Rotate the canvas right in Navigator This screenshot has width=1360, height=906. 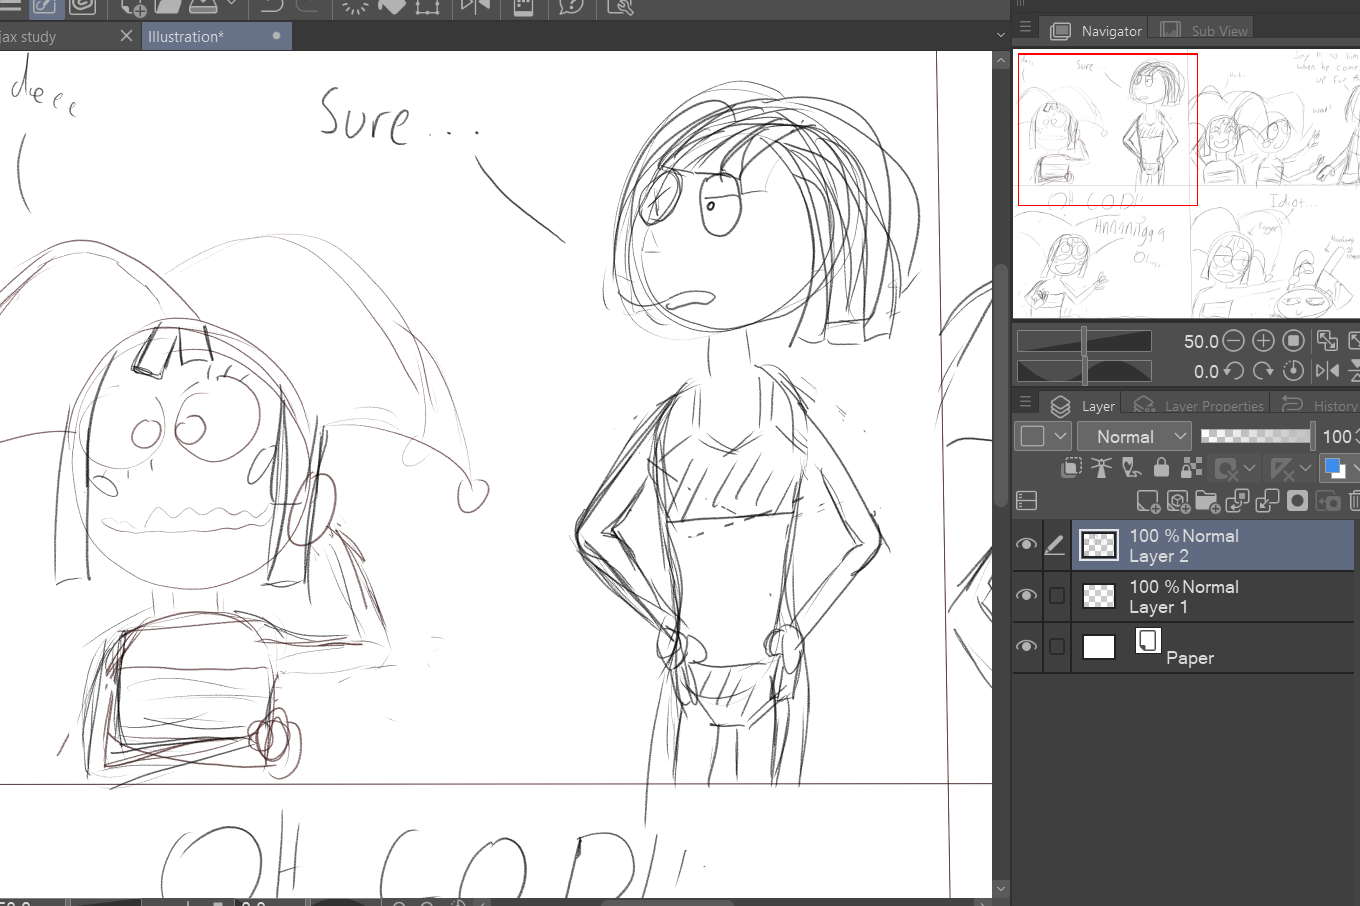1263,371
